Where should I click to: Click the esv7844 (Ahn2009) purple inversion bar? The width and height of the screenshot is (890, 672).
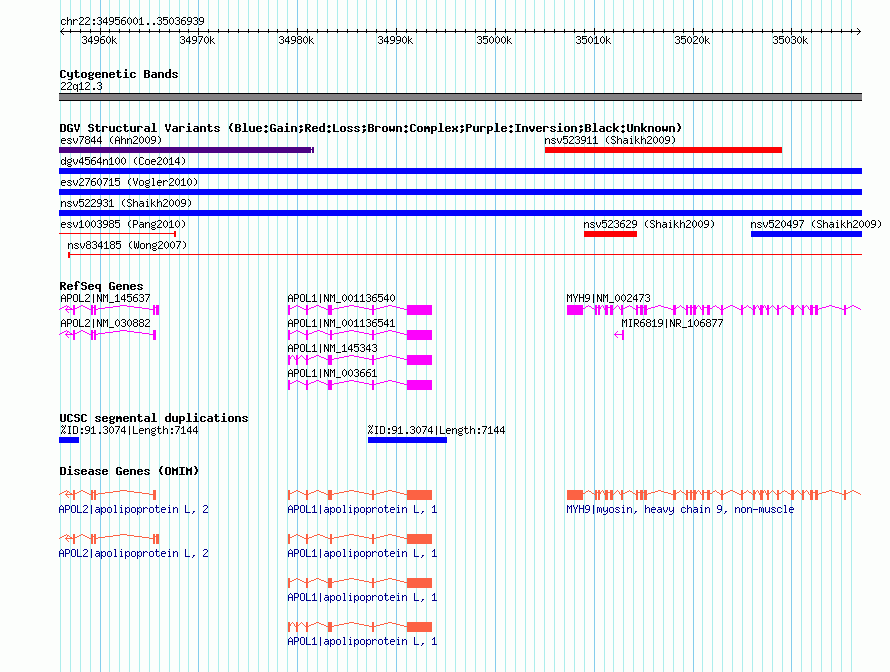[x=186, y=150]
